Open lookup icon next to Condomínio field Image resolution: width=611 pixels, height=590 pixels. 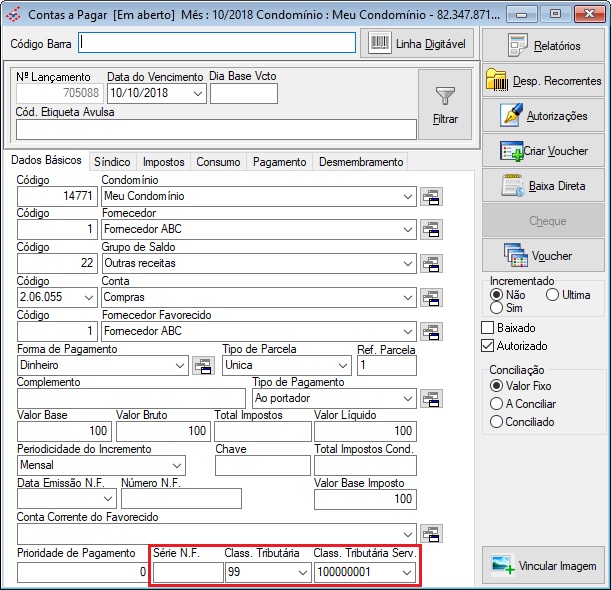pos(432,197)
